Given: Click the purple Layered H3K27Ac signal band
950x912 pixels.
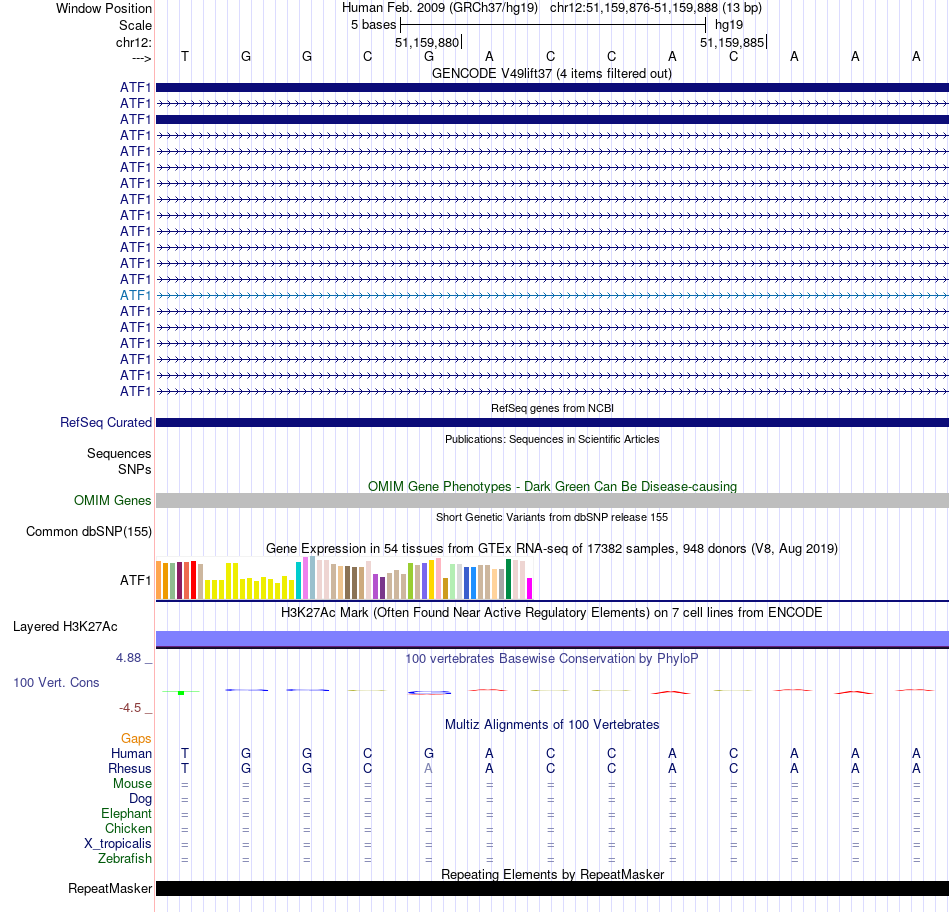Looking at the screenshot, I should [552, 639].
